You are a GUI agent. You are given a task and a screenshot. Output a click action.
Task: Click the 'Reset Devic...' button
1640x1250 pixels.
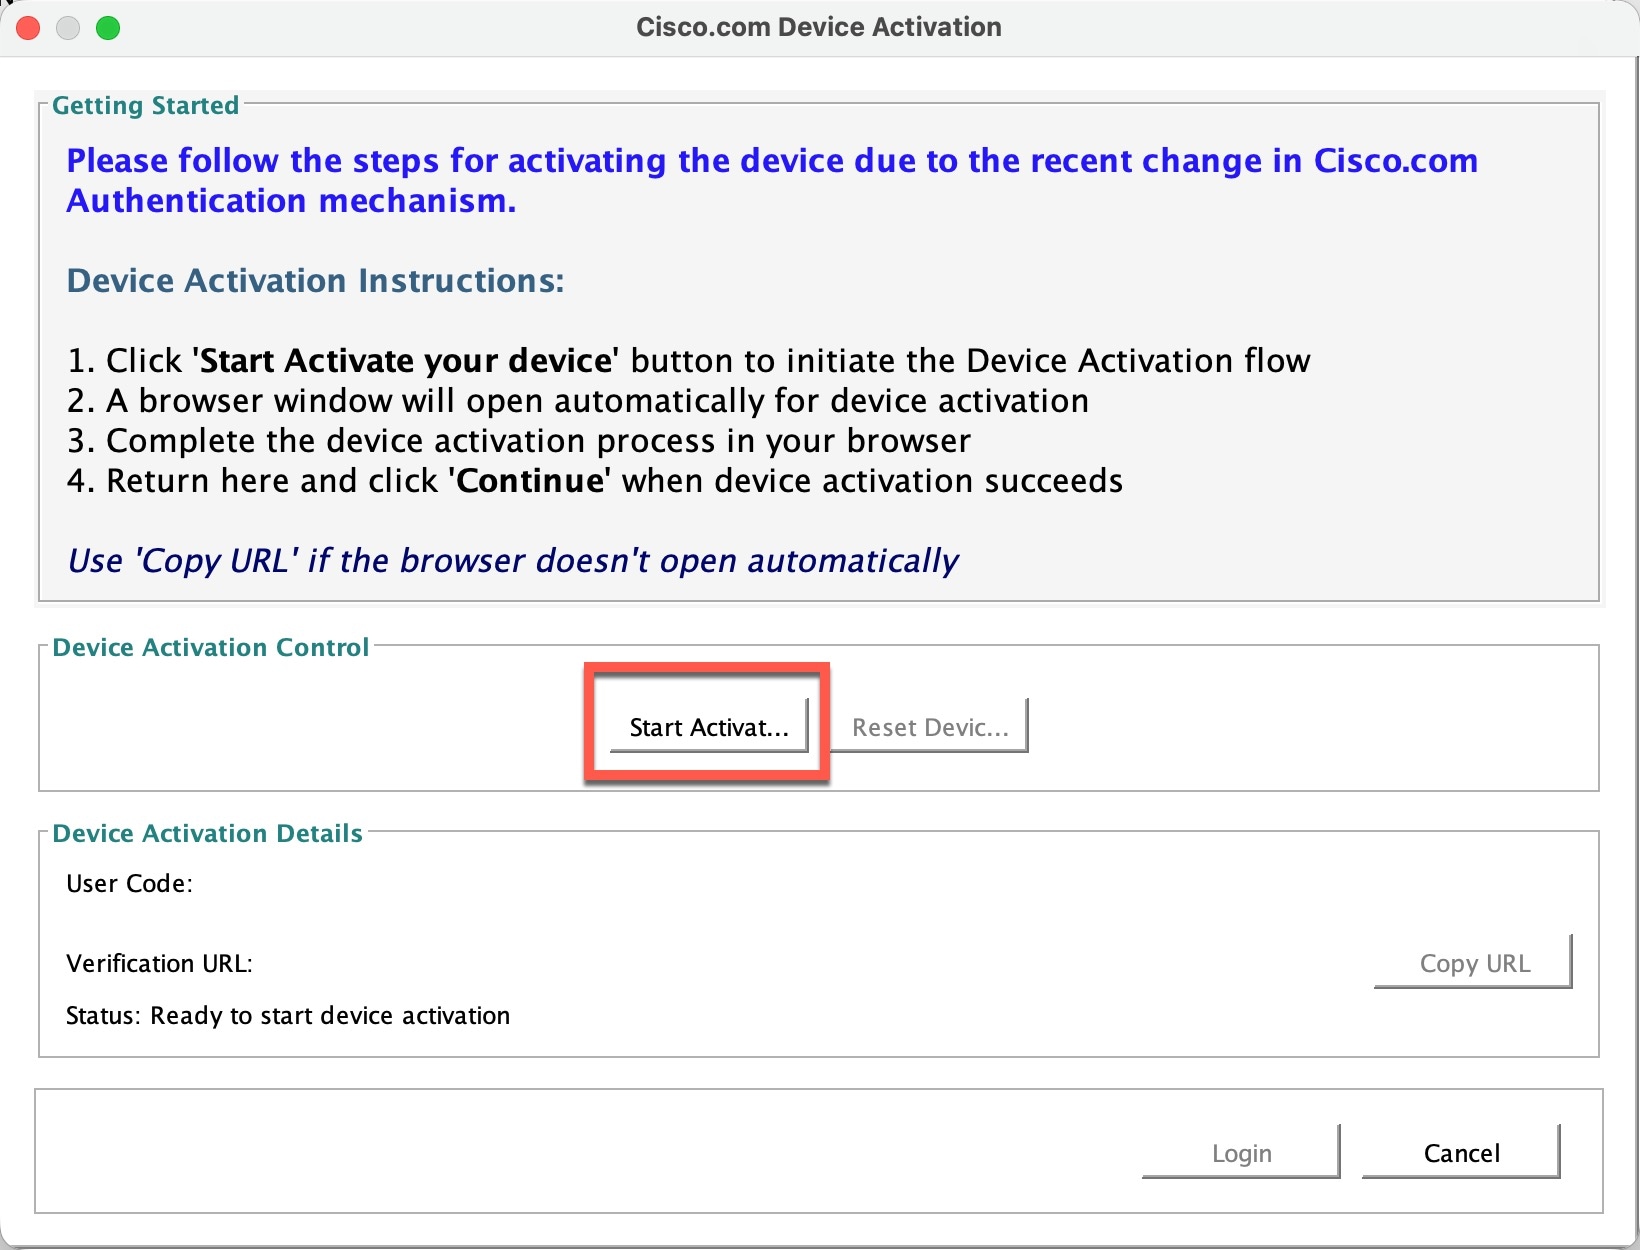929,727
